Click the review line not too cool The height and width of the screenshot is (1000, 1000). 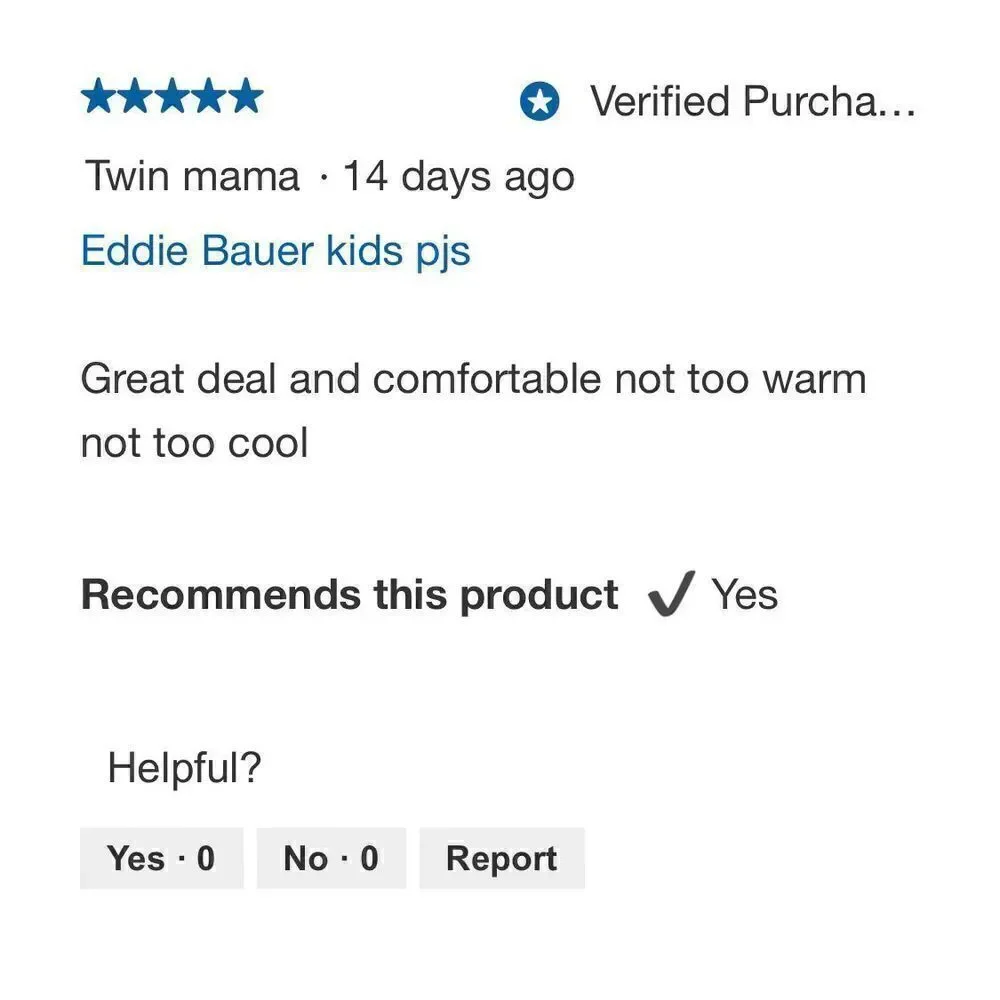(195, 443)
